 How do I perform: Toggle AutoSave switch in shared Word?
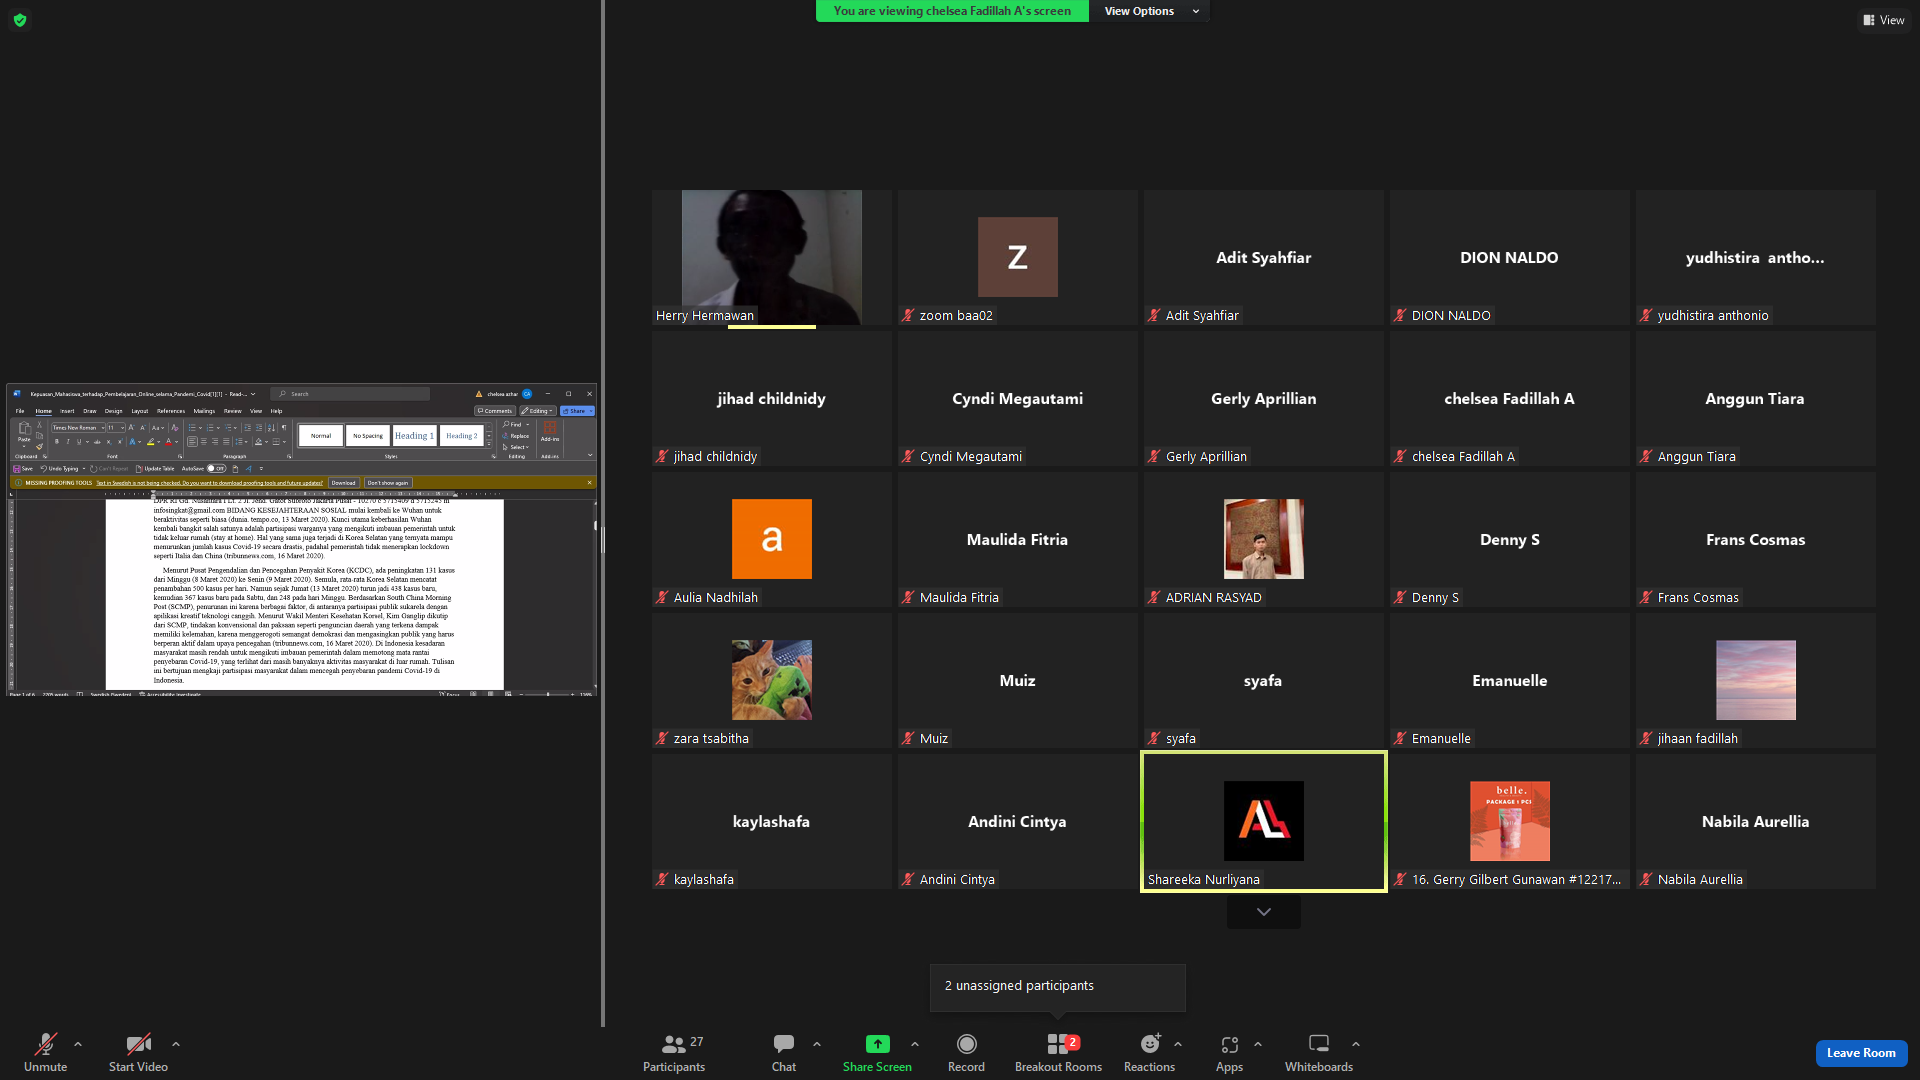click(x=216, y=468)
